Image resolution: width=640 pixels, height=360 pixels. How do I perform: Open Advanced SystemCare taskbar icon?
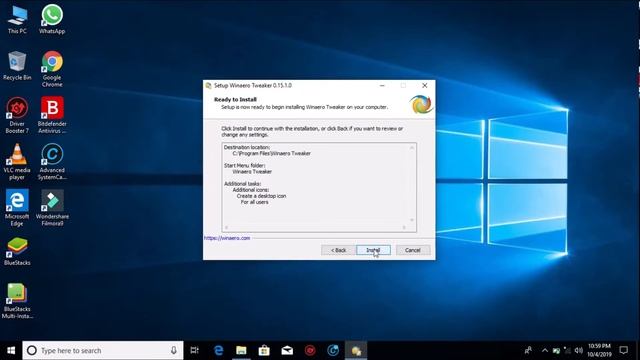click(333, 351)
